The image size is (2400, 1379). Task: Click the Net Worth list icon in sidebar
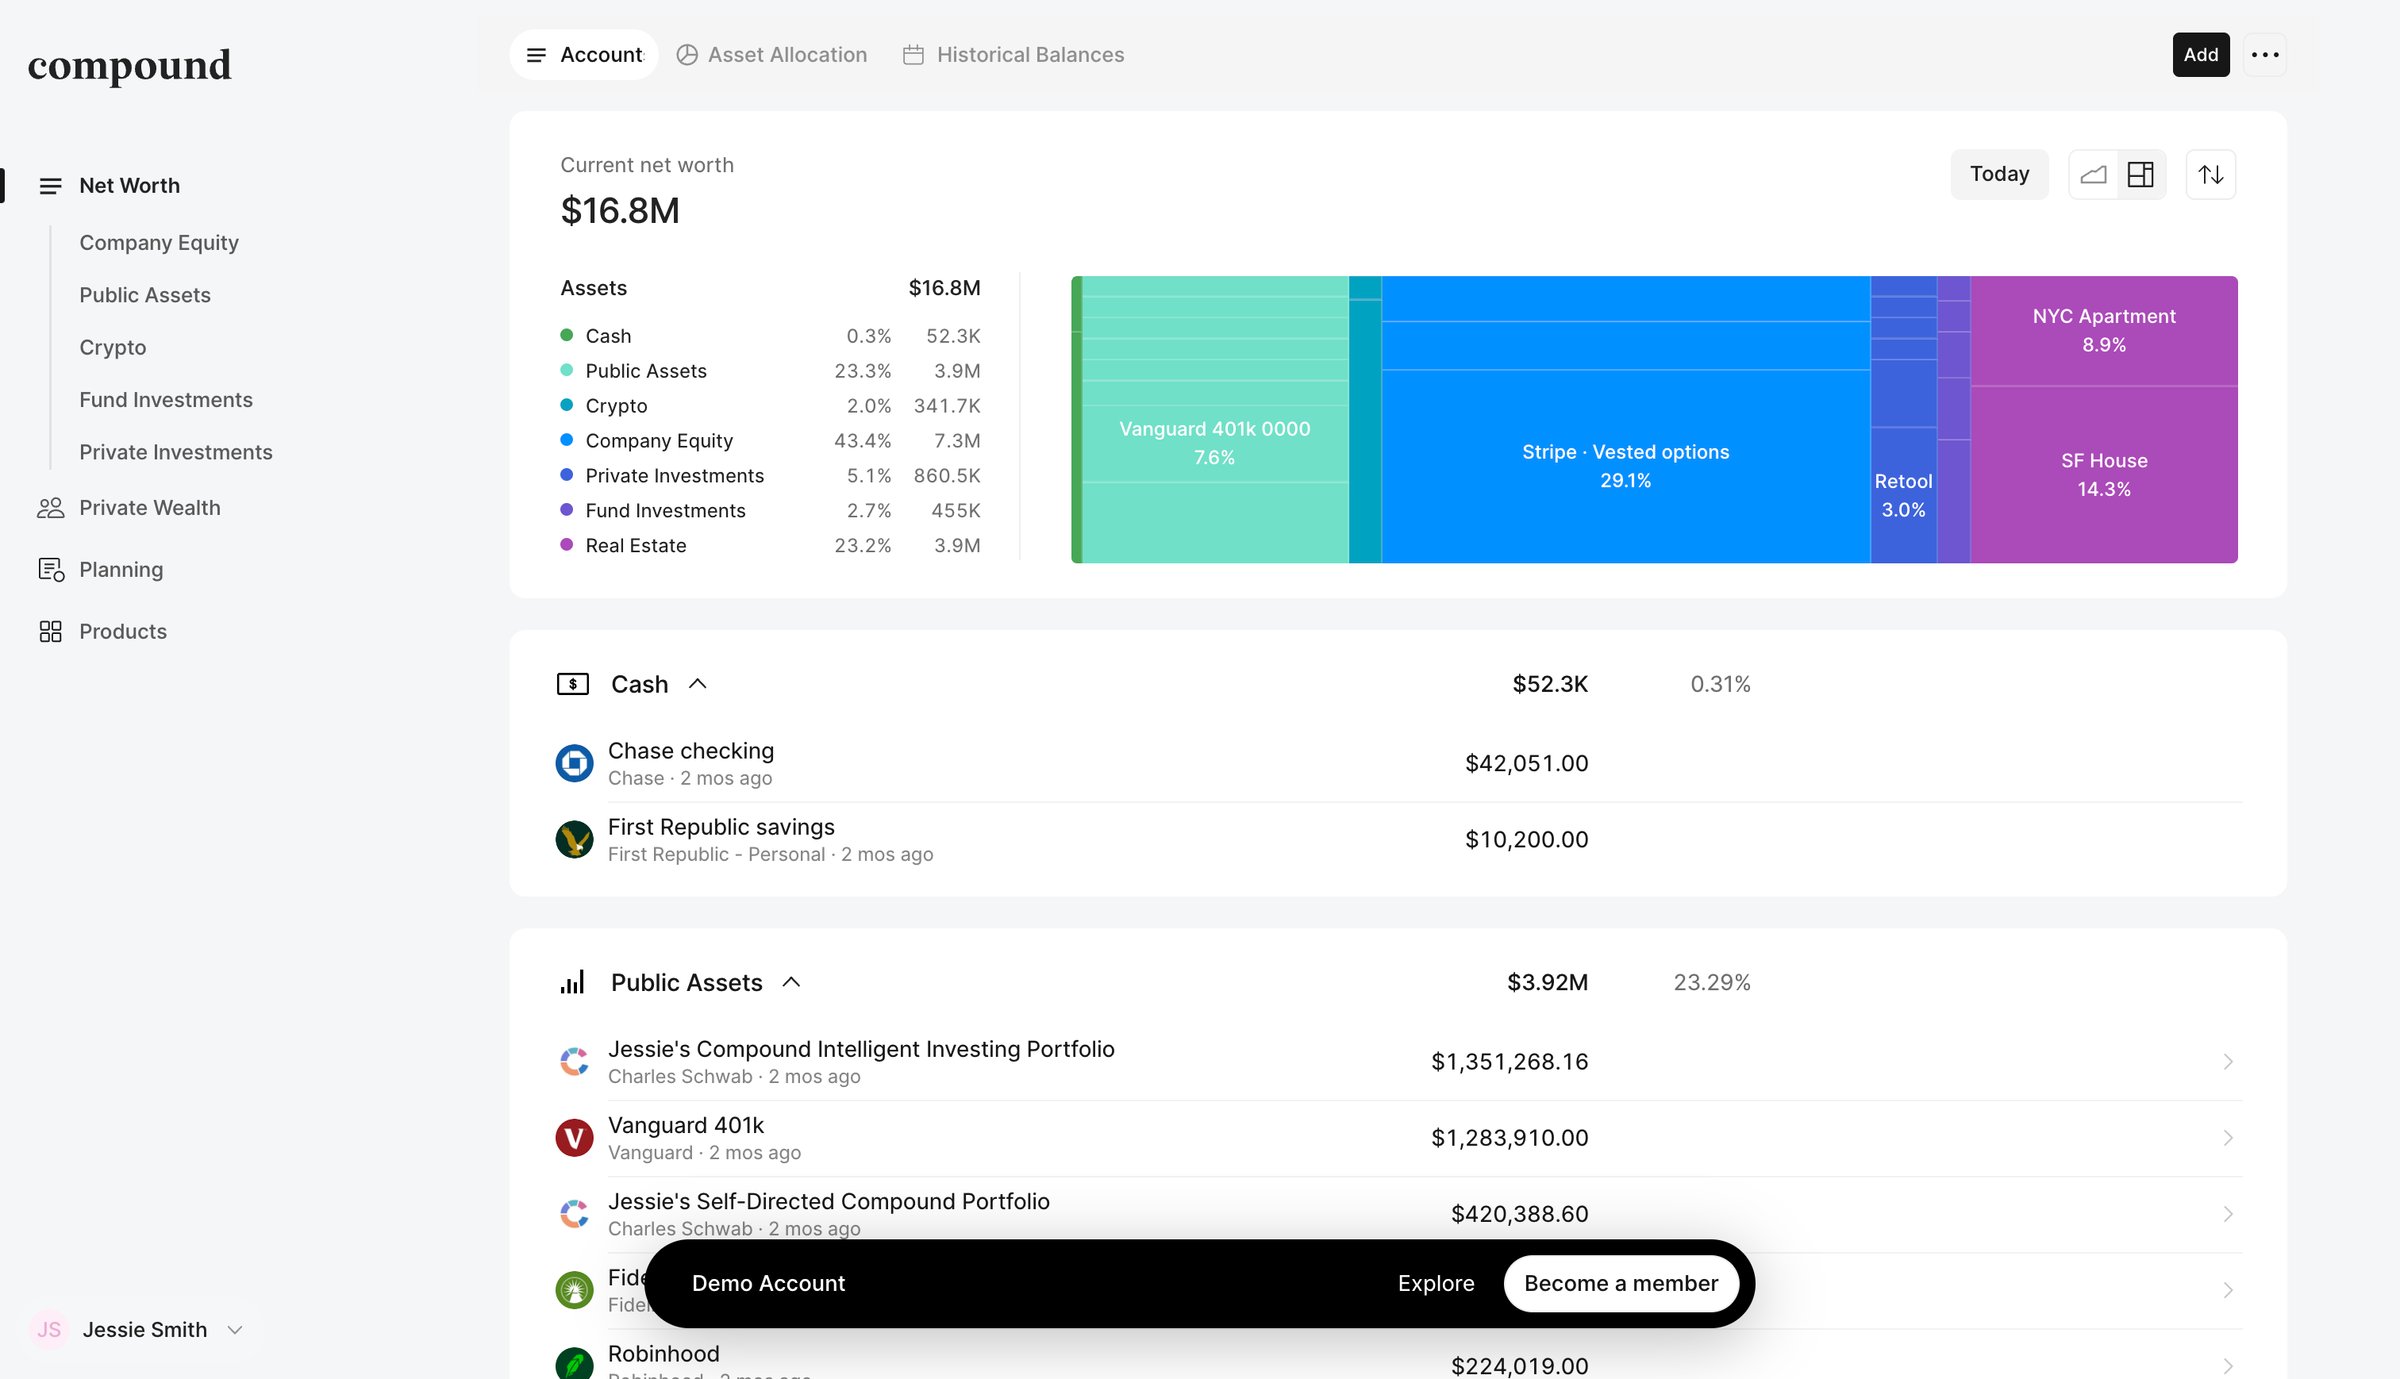[x=50, y=186]
